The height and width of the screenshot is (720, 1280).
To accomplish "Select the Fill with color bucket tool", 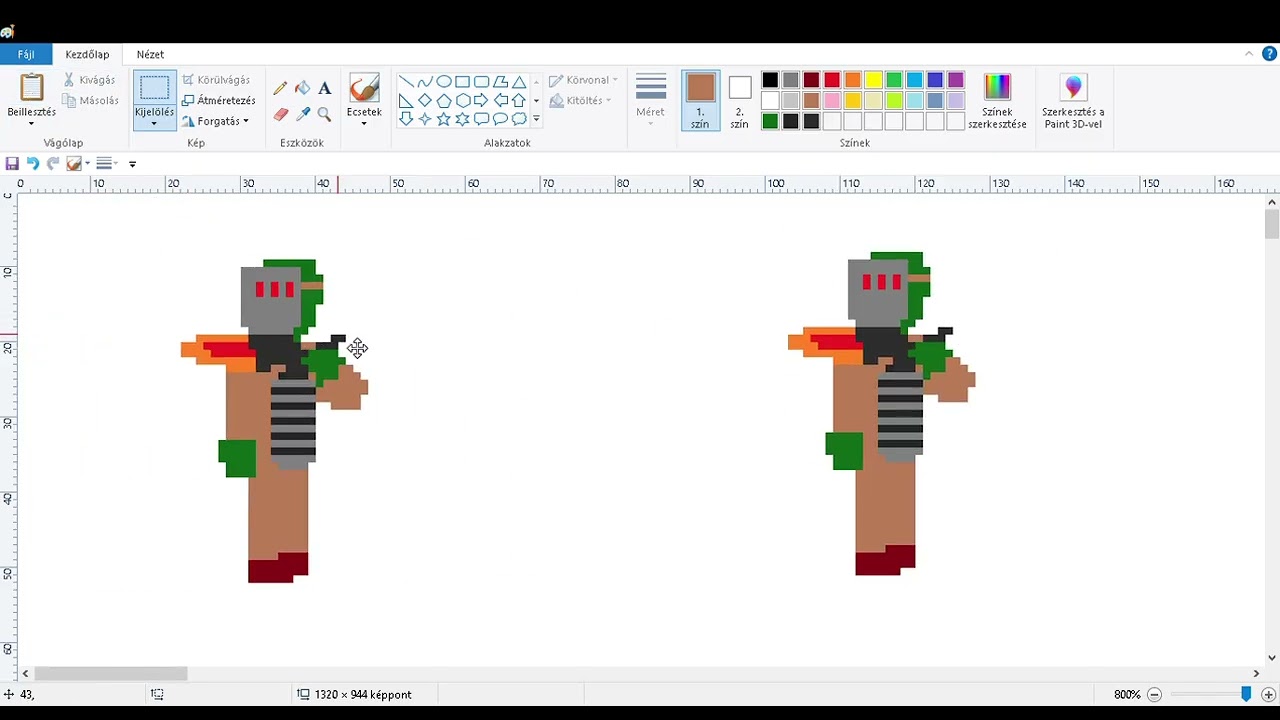I will (x=302, y=89).
